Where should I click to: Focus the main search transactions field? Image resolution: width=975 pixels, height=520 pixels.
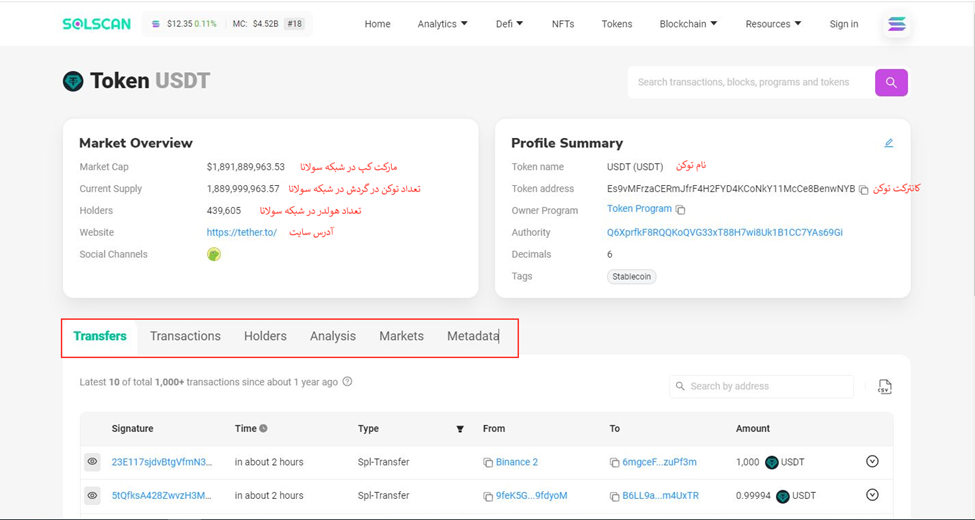tap(751, 82)
